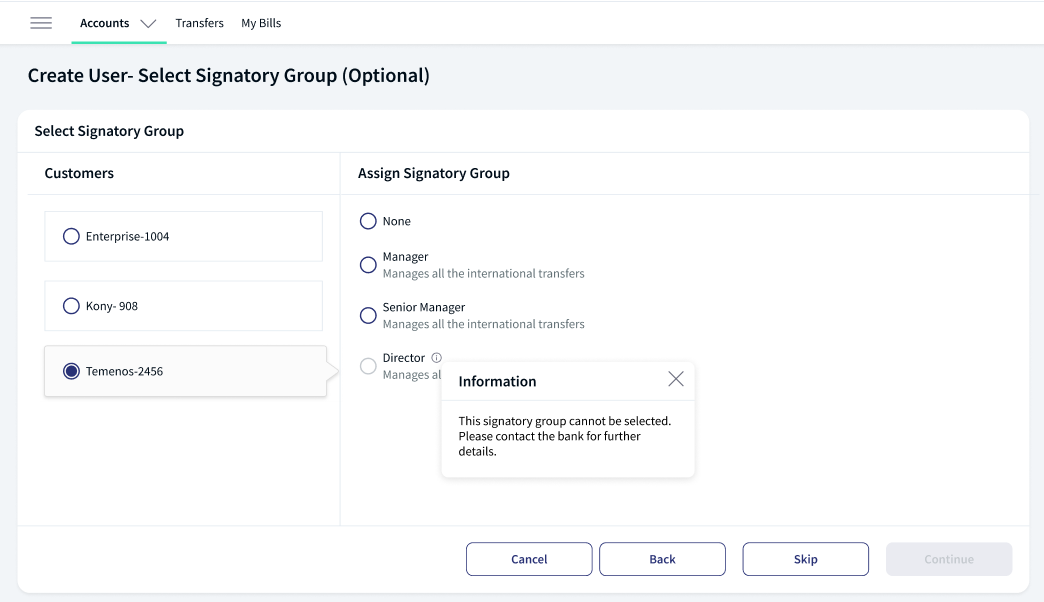Select Temenos-2456 customer radio button
Image resolution: width=1044 pixels, height=602 pixels.
tap(71, 371)
